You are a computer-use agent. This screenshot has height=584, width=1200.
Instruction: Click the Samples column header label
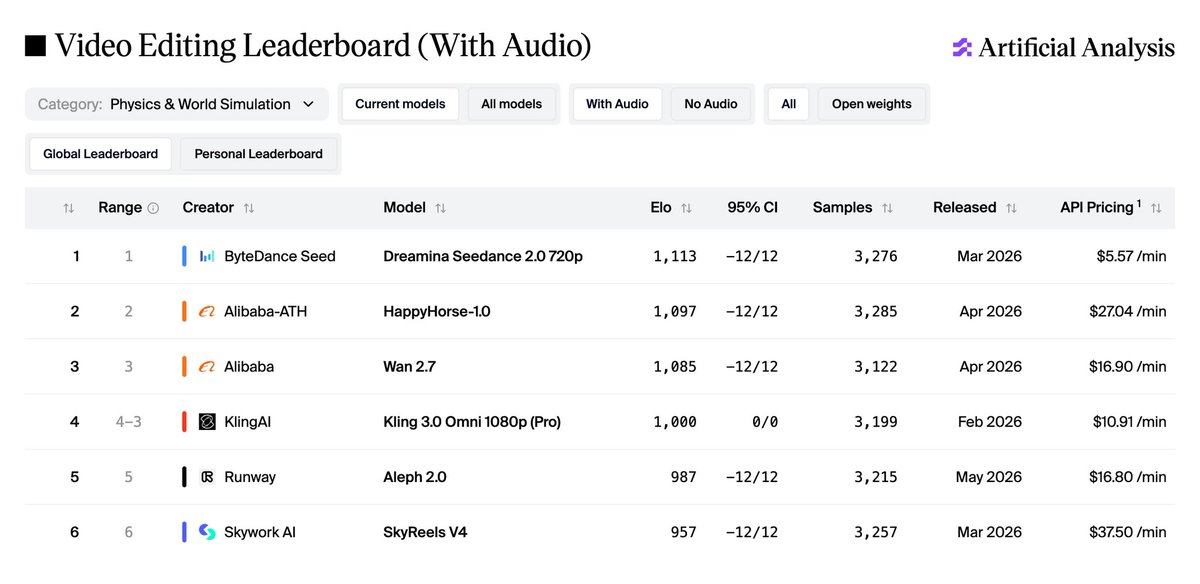(x=842, y=208)
